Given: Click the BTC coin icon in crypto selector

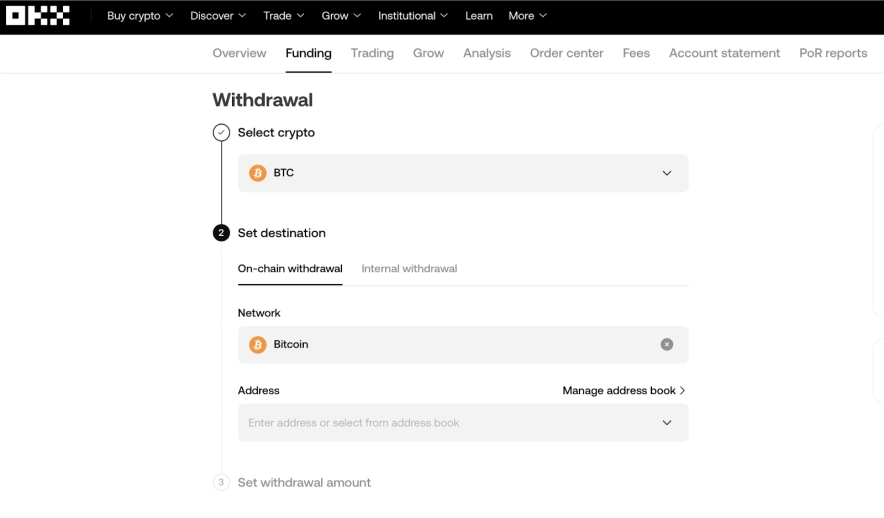Looking at the screenshot, I should click(257, 173).
